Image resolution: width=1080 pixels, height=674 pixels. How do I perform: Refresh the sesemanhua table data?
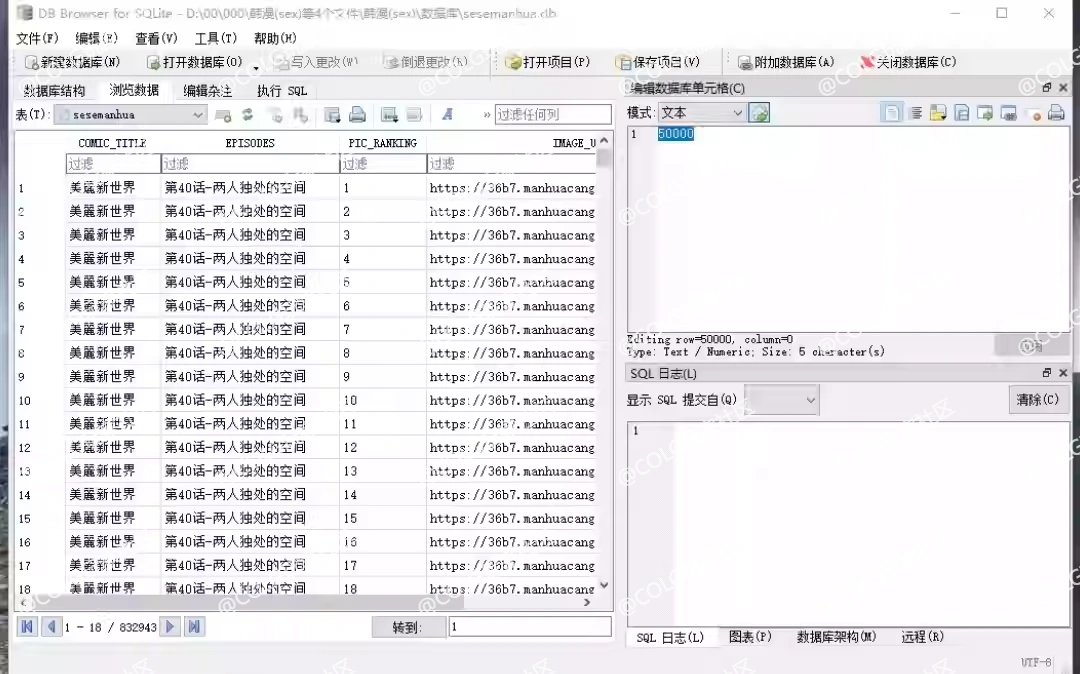click(x=247, y=114)
